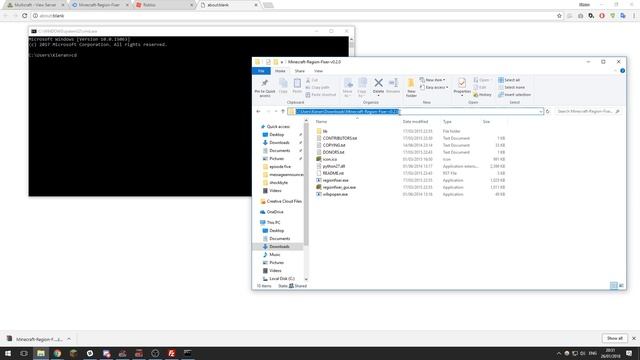Expand the address bar history dropdown
640x360 pixels.
(540, 111)
